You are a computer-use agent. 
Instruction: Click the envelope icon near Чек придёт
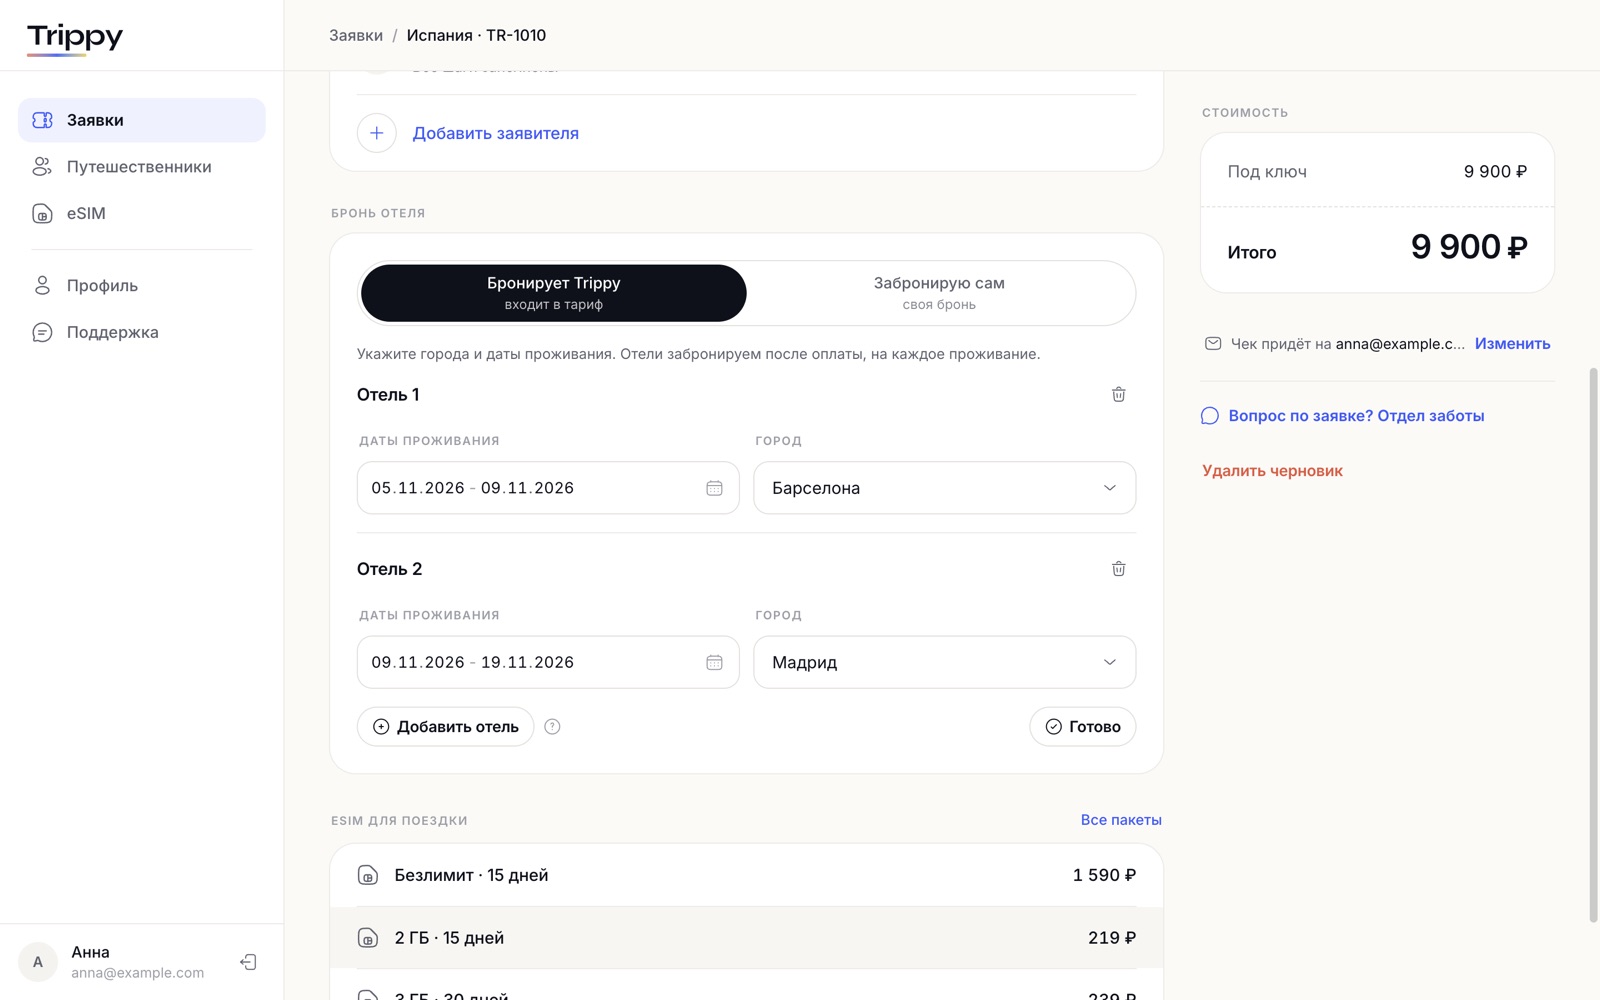point(1213,344)
